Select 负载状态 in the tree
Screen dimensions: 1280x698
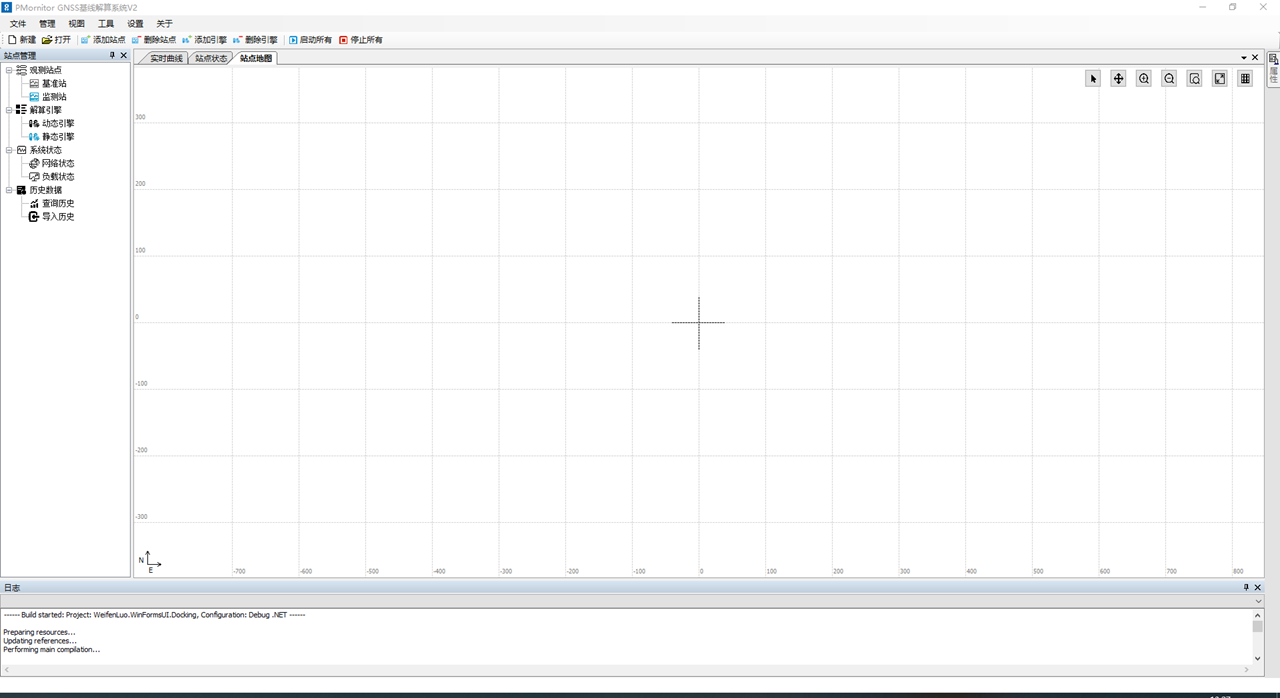[58, 177]
